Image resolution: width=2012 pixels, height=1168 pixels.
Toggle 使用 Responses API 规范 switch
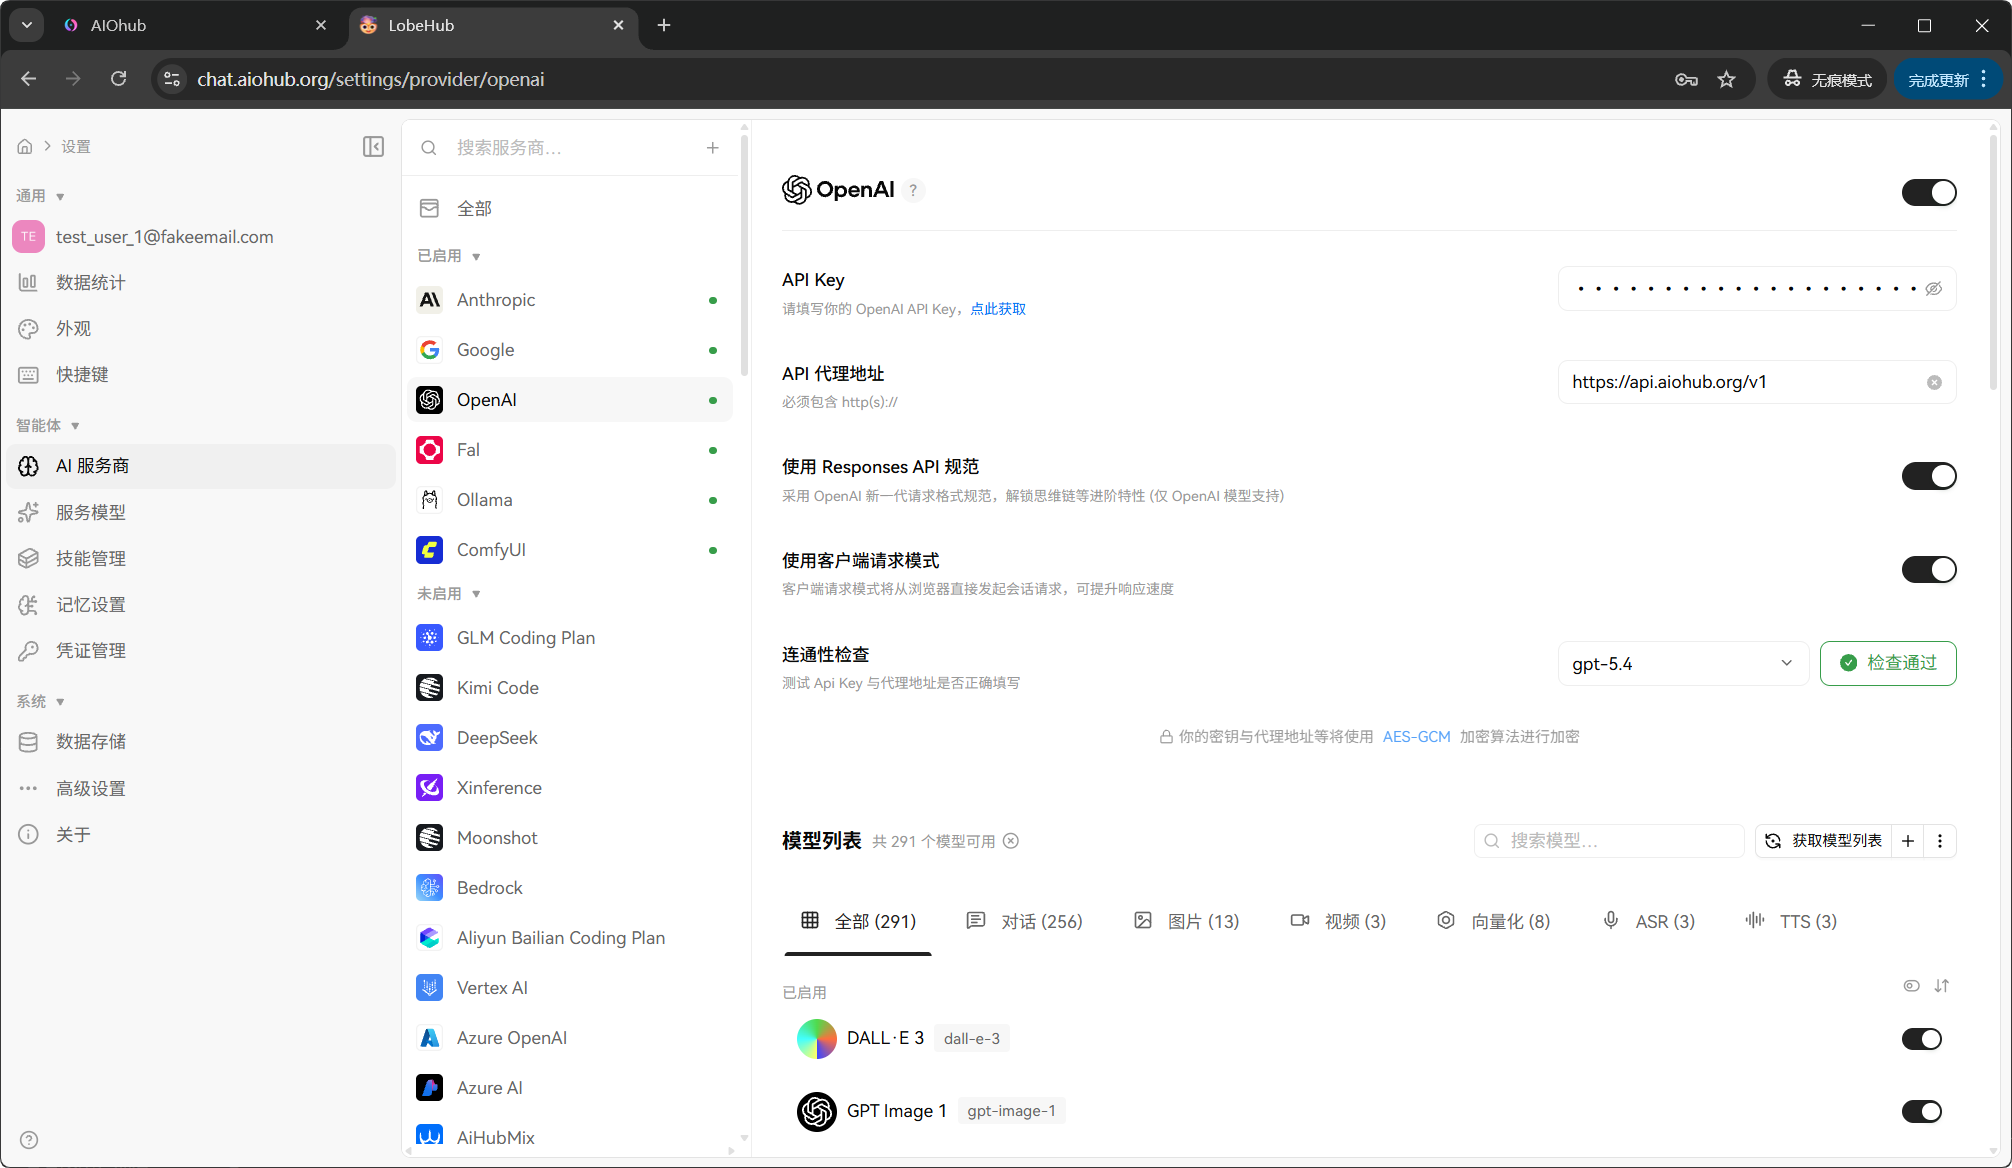click(x=1928, y=476)
